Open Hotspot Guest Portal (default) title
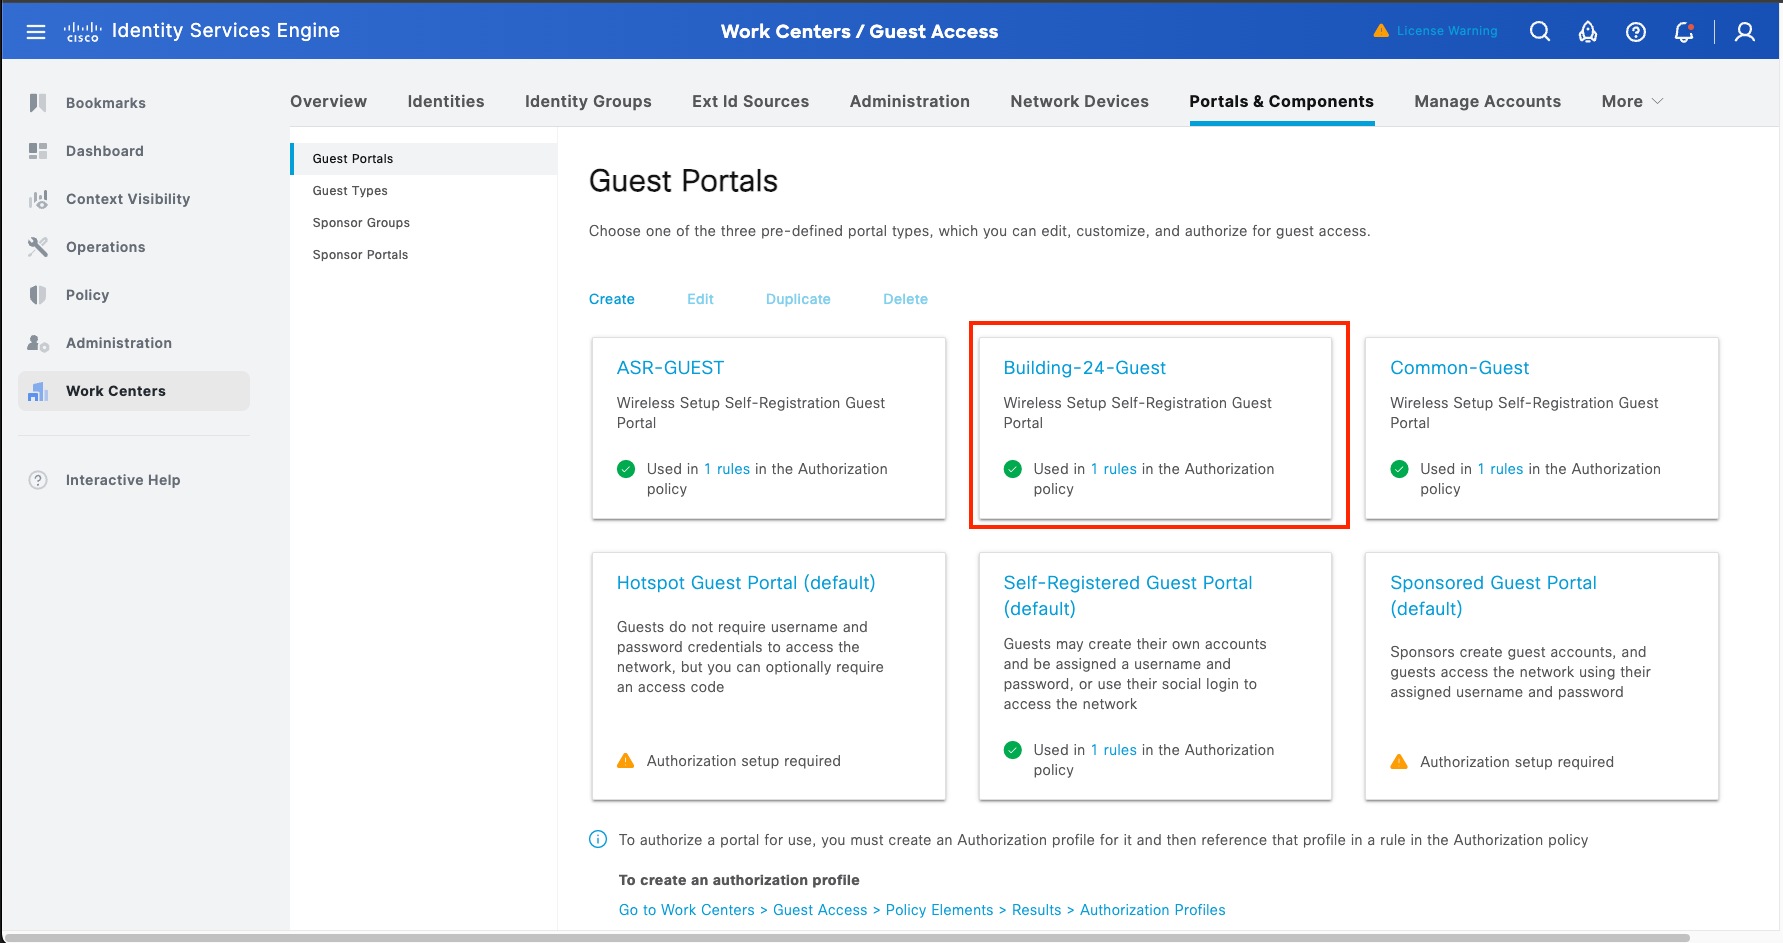 coord(746,583)
